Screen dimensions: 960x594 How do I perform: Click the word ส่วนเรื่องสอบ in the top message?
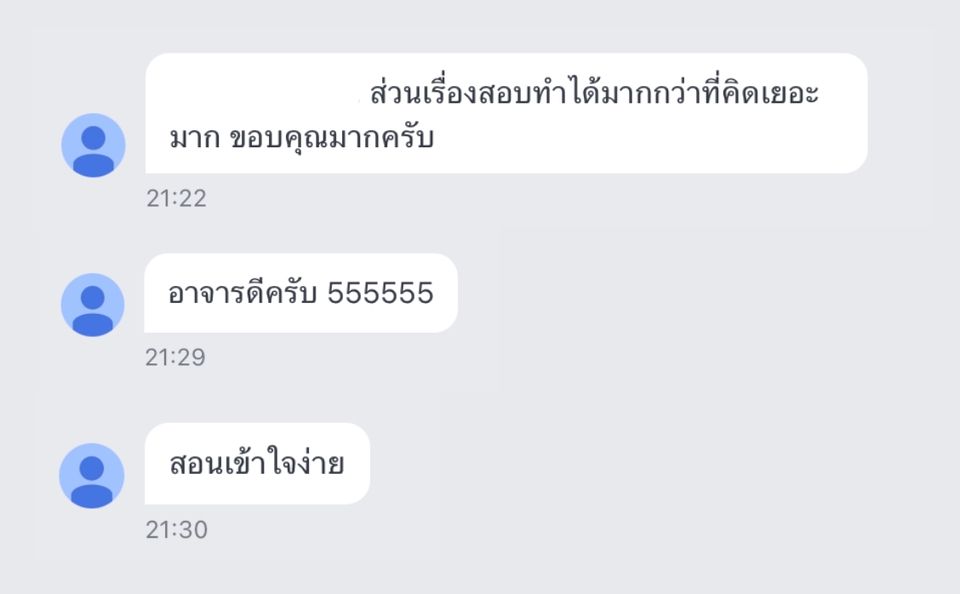coord(451,92)
